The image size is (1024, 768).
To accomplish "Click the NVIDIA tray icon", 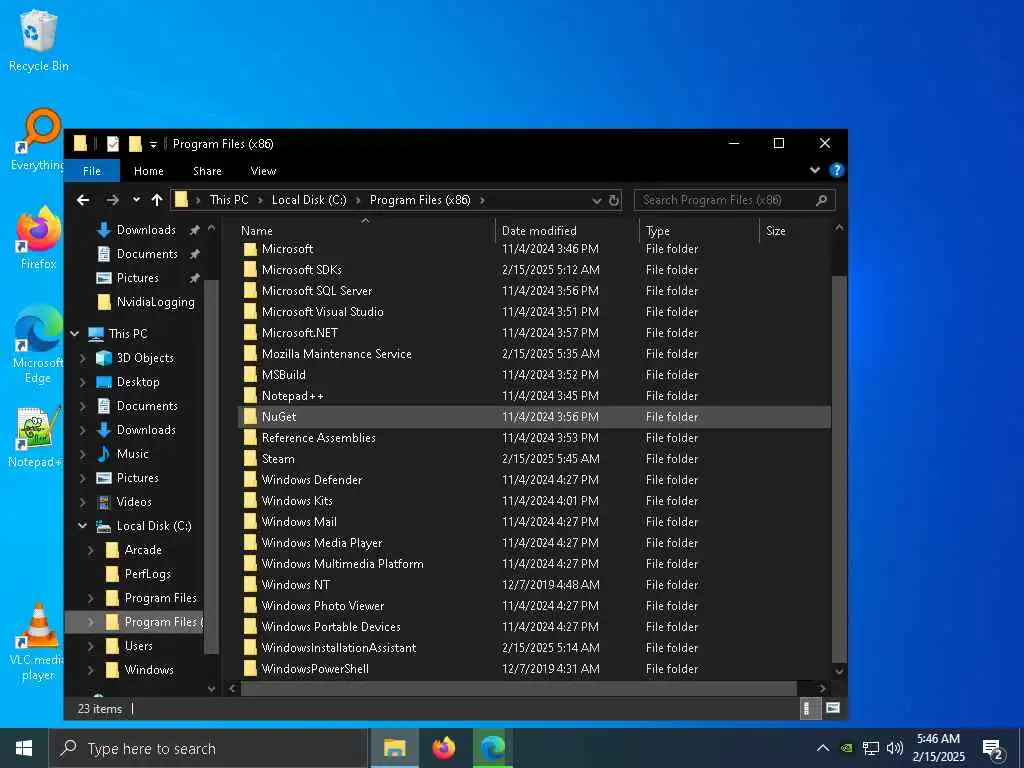I will [846, 748].
